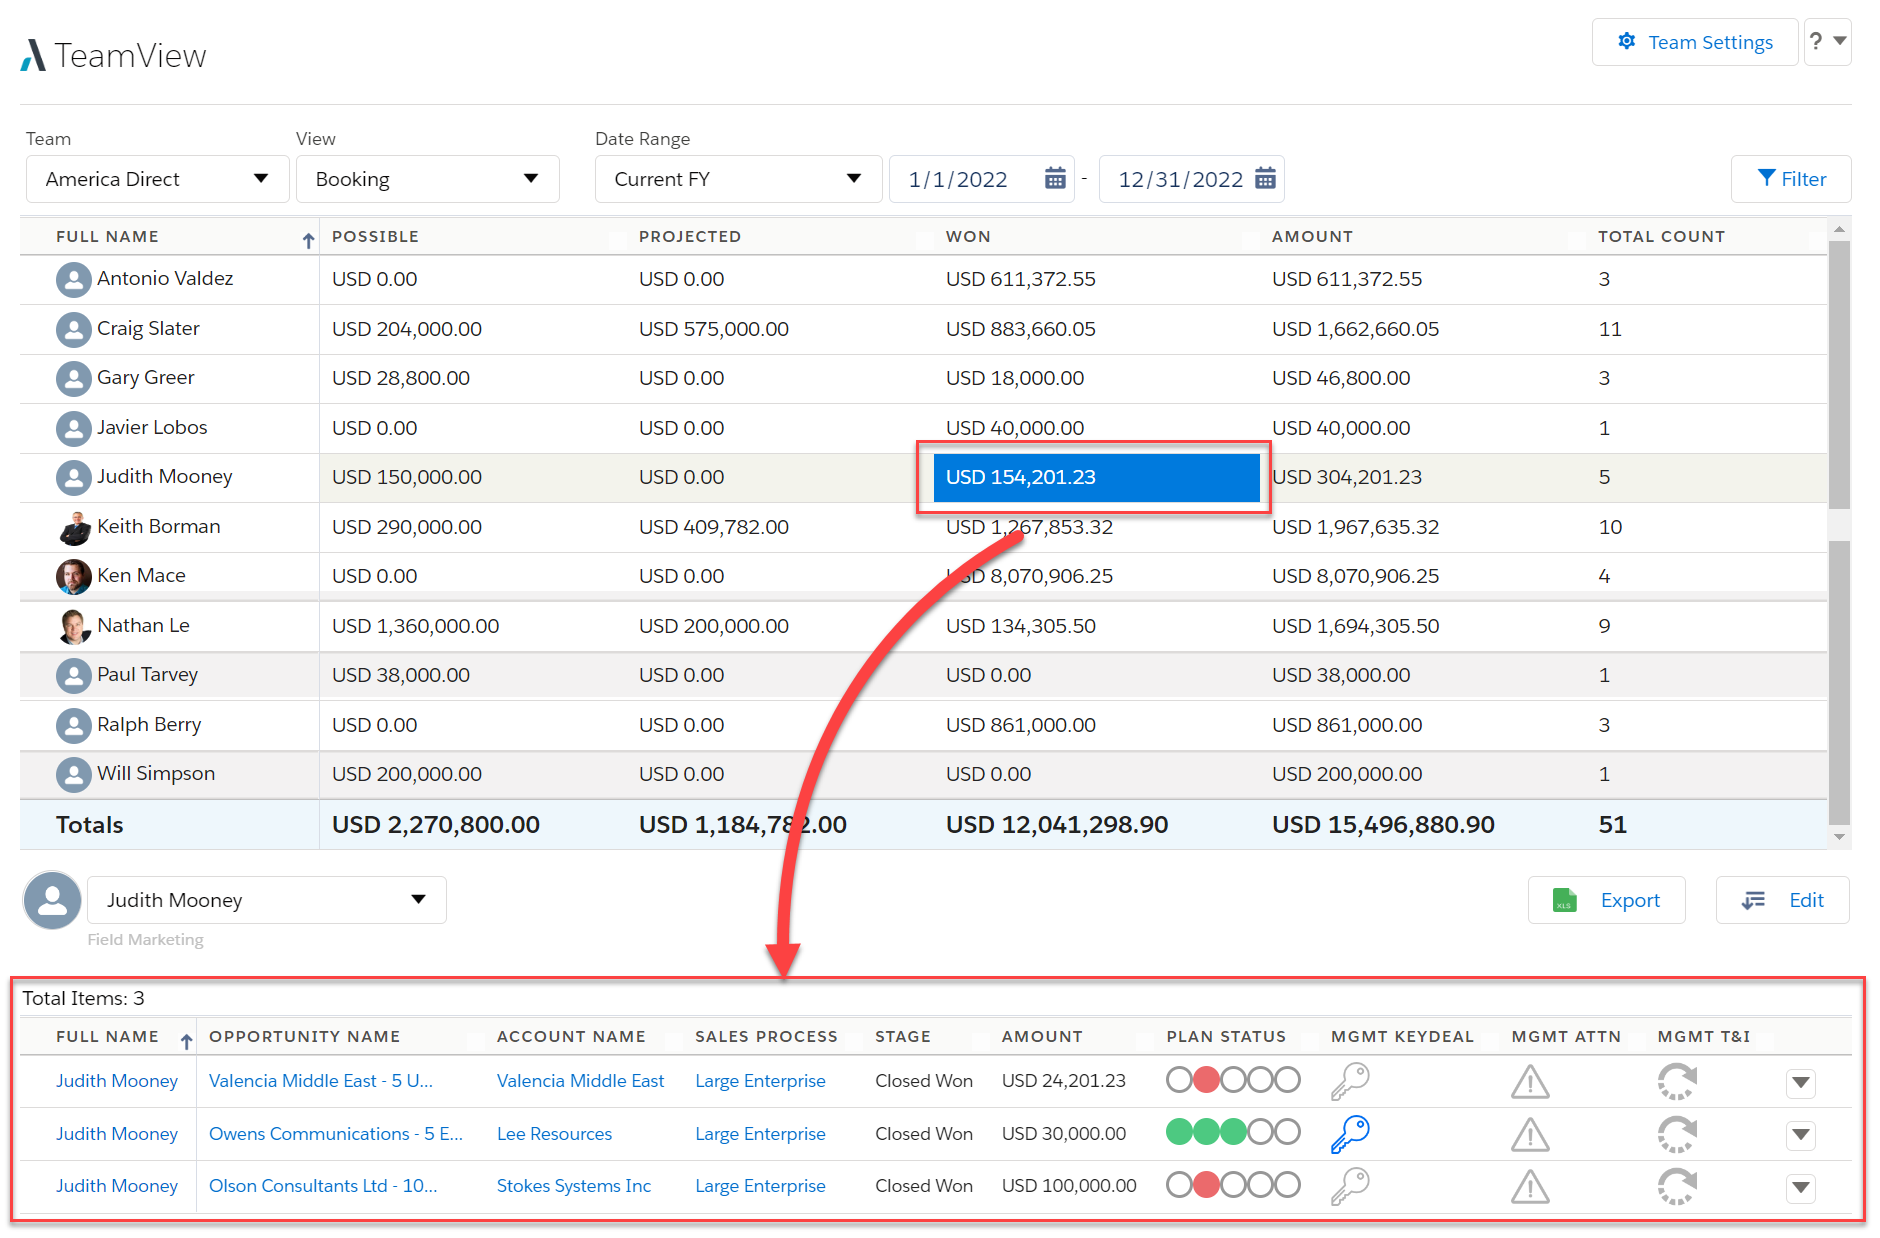Open the Judith Mooney user selector dropdown
This screenshot has height=1238, width=1880.
point(267,900)
